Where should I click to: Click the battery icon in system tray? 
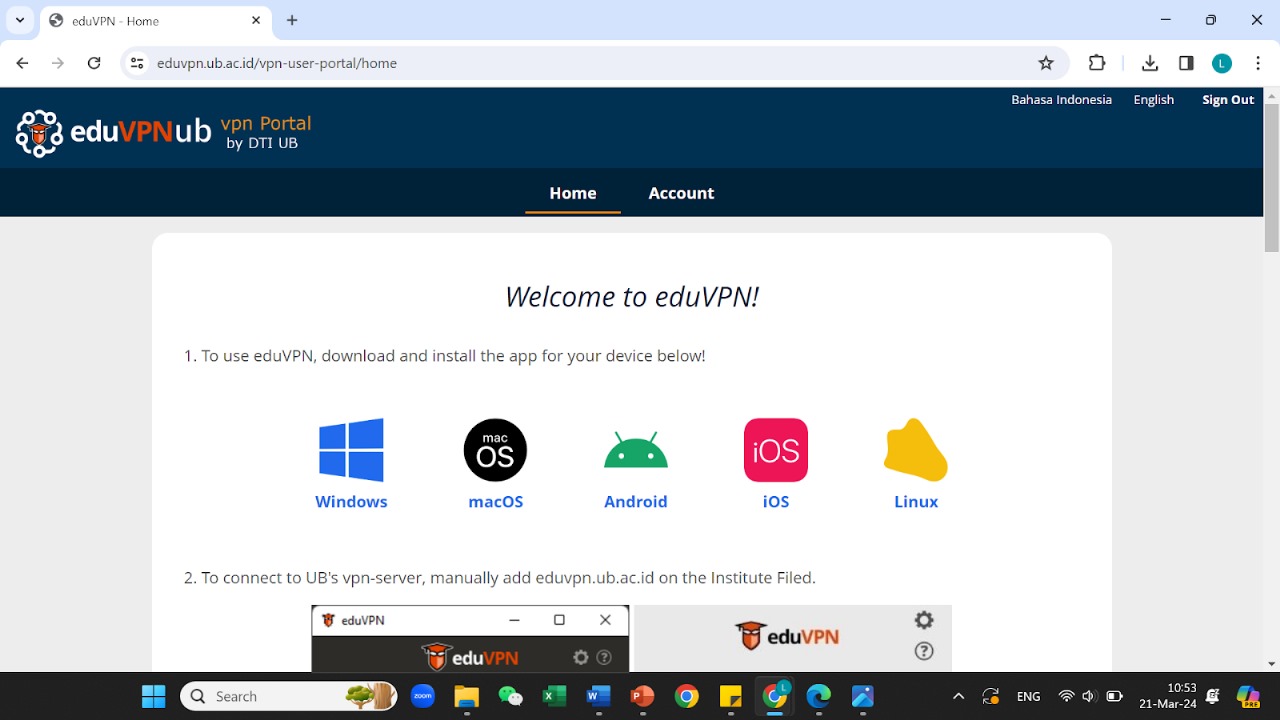coord(1114,696)
